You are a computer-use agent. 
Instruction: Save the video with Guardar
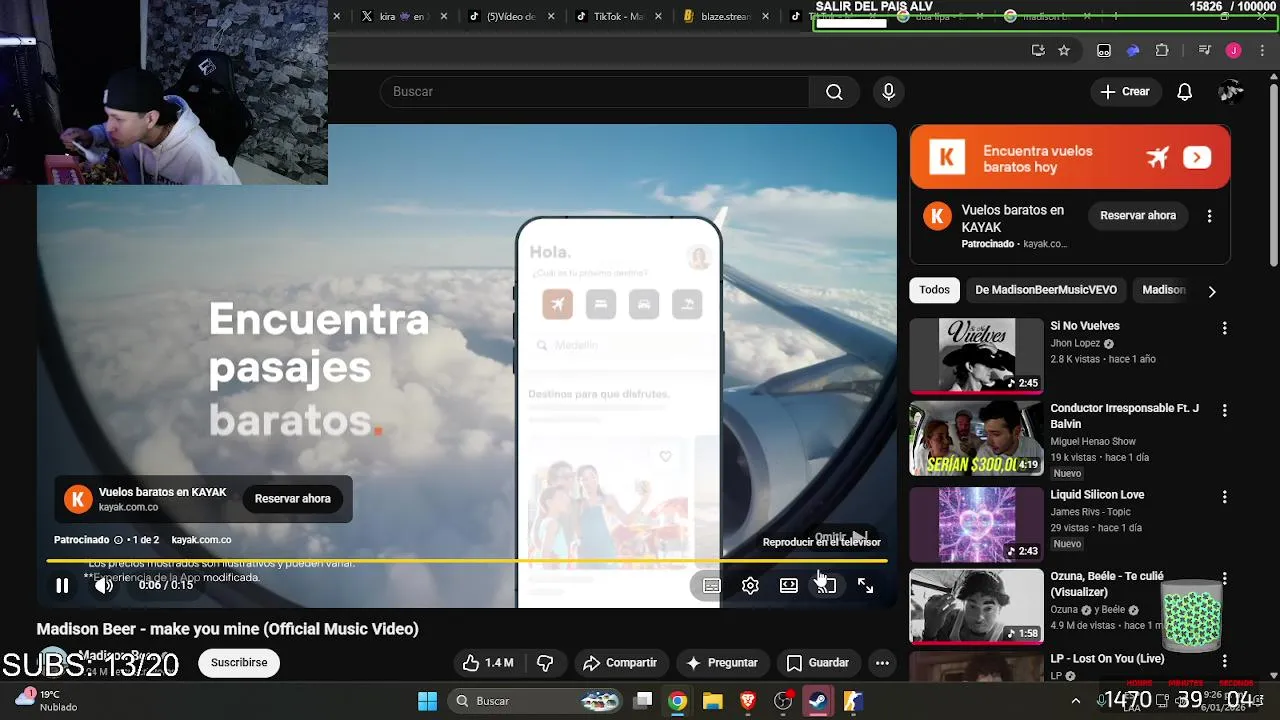[x=818, y=663]
